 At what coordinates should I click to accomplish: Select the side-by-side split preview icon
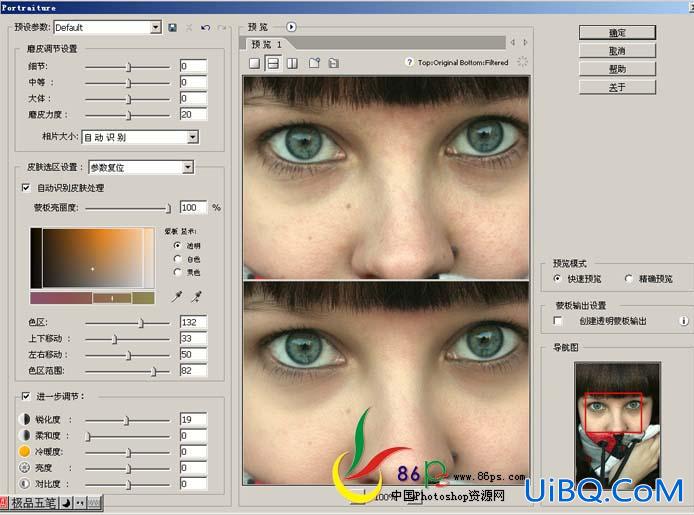(292, 63)
